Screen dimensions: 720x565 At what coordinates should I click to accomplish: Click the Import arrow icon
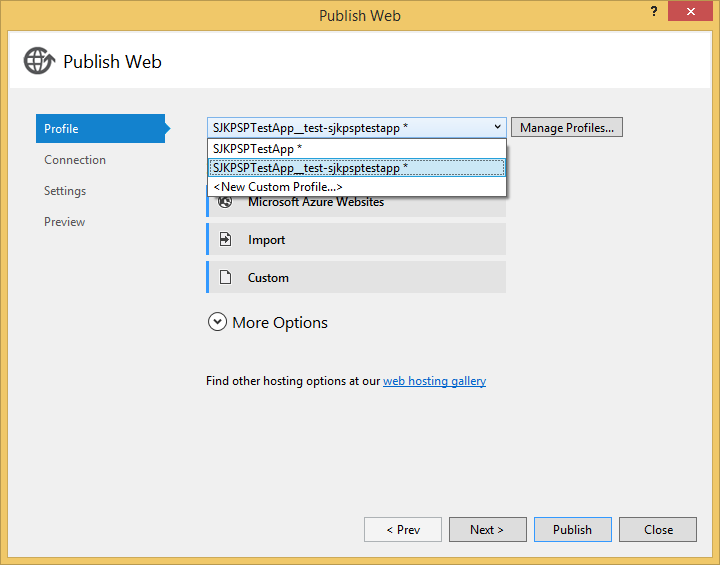[226, 240]
